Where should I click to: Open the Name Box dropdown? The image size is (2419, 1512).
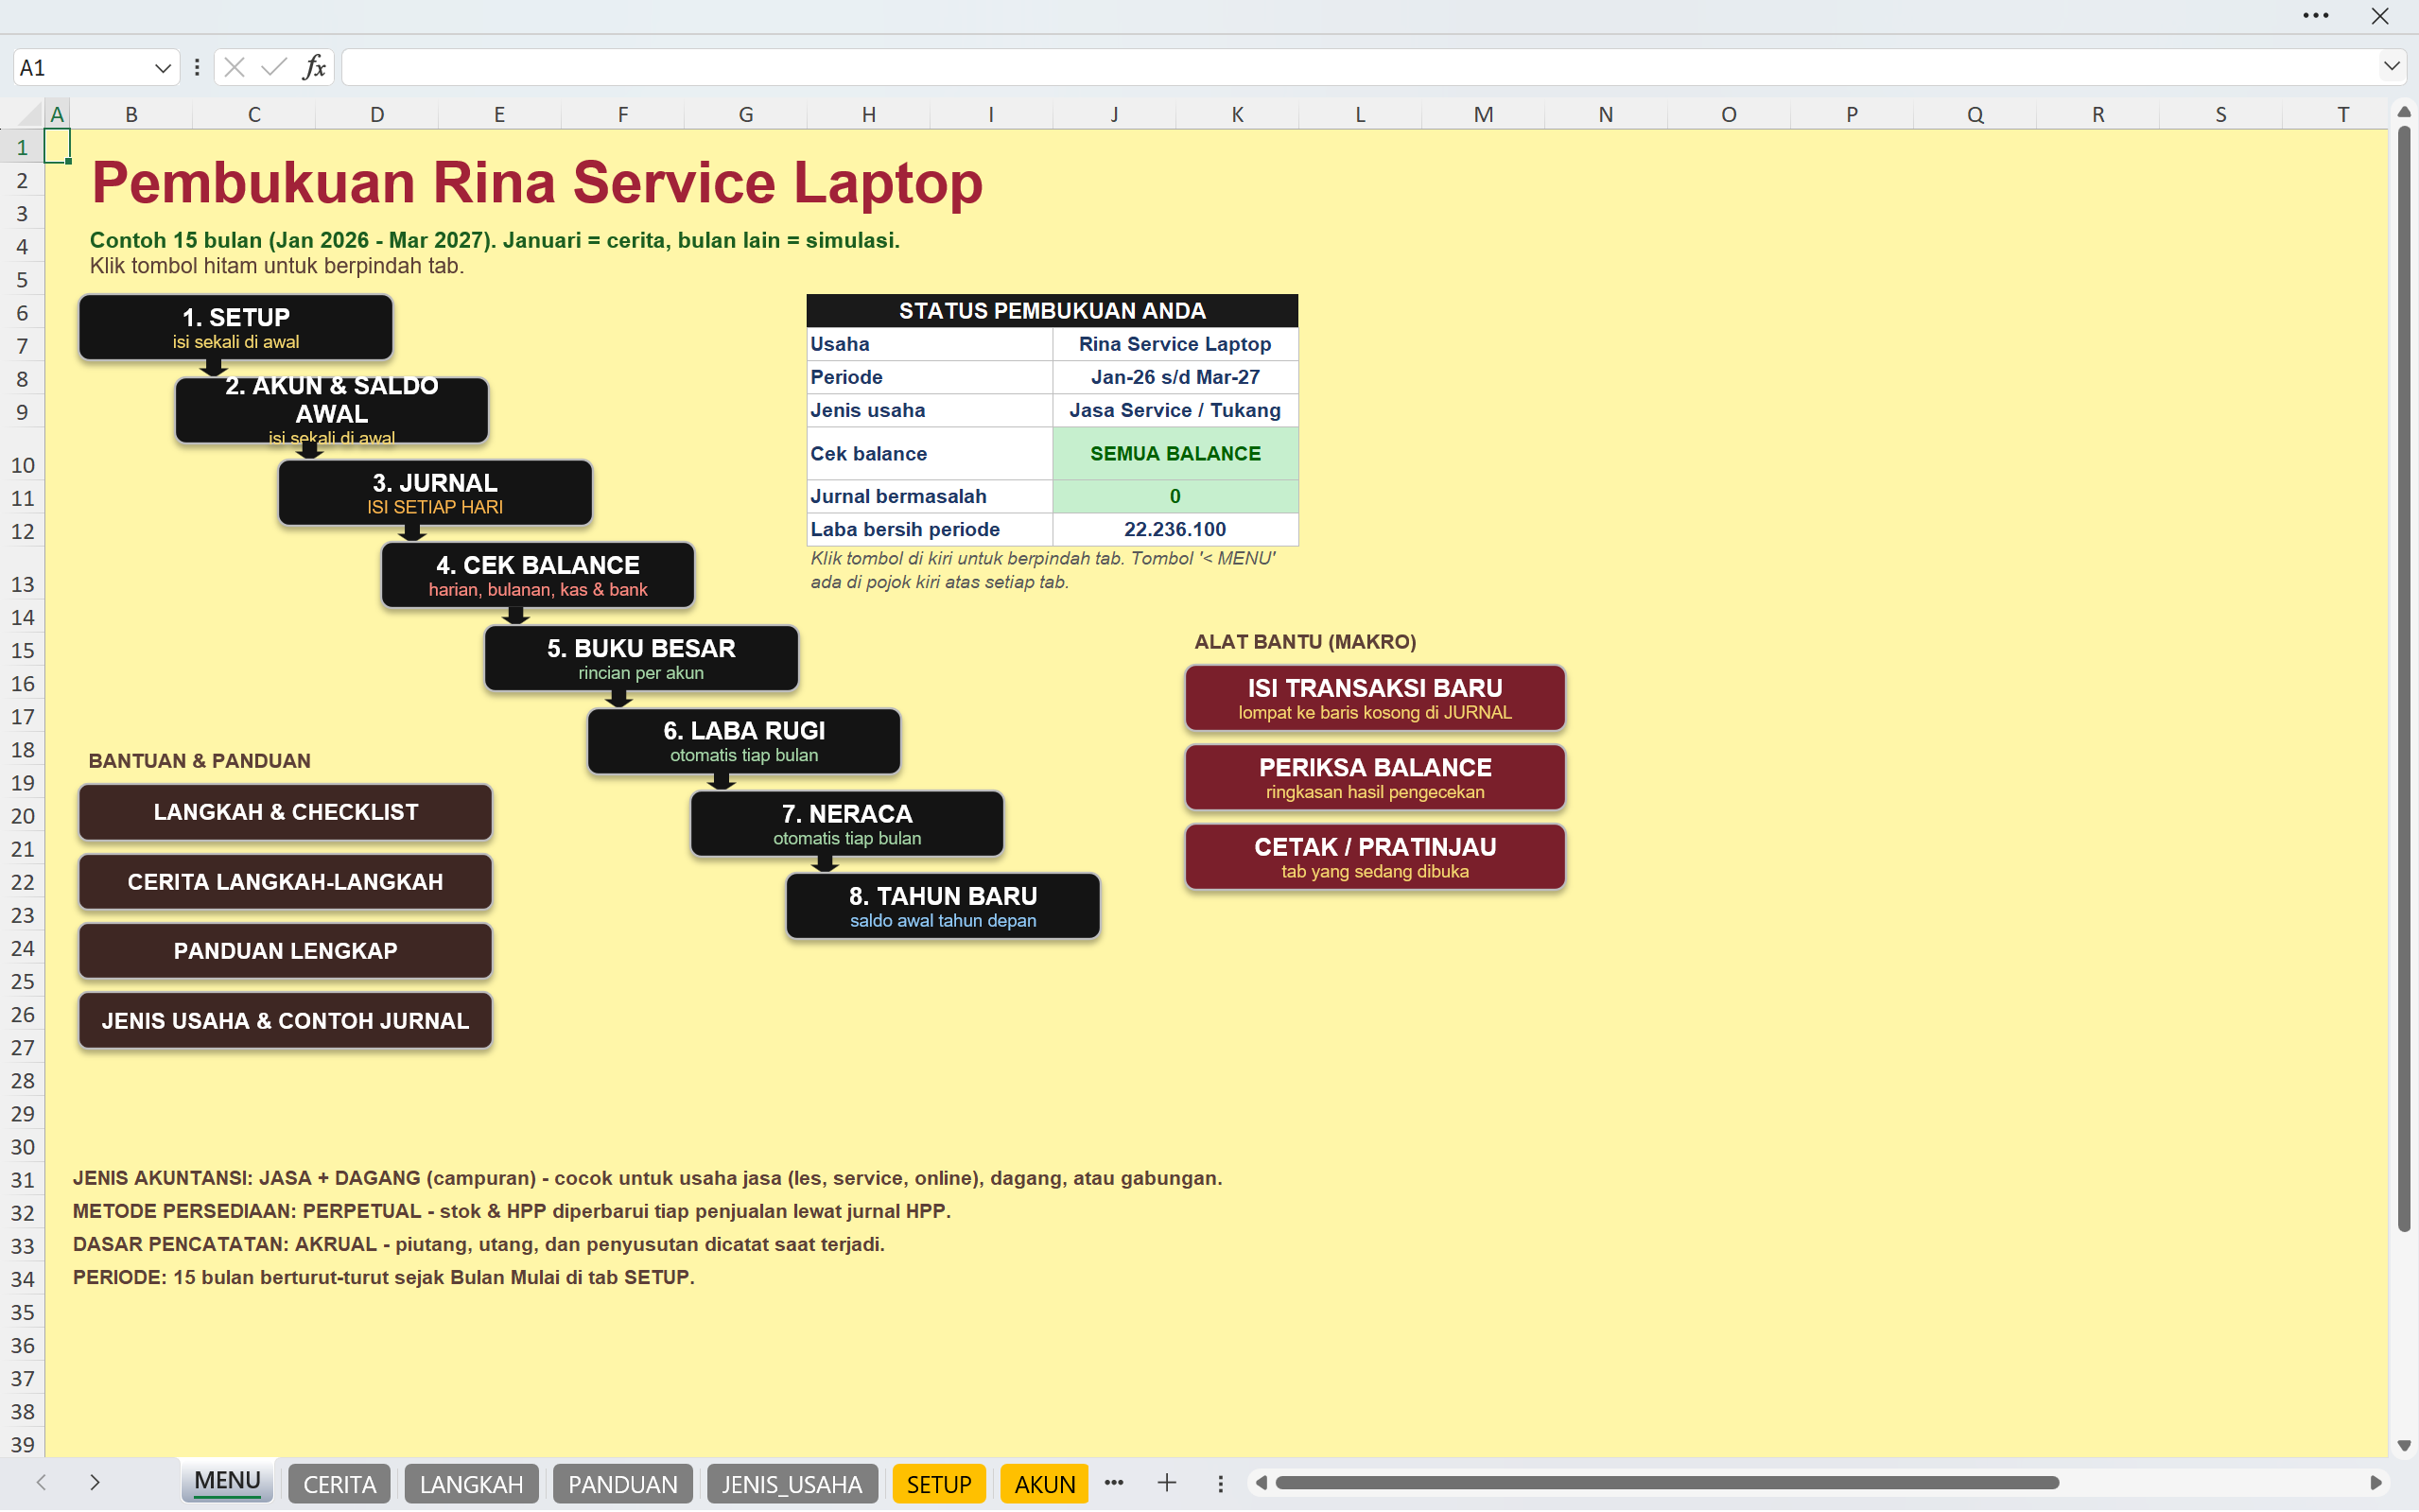pos(162,67)
